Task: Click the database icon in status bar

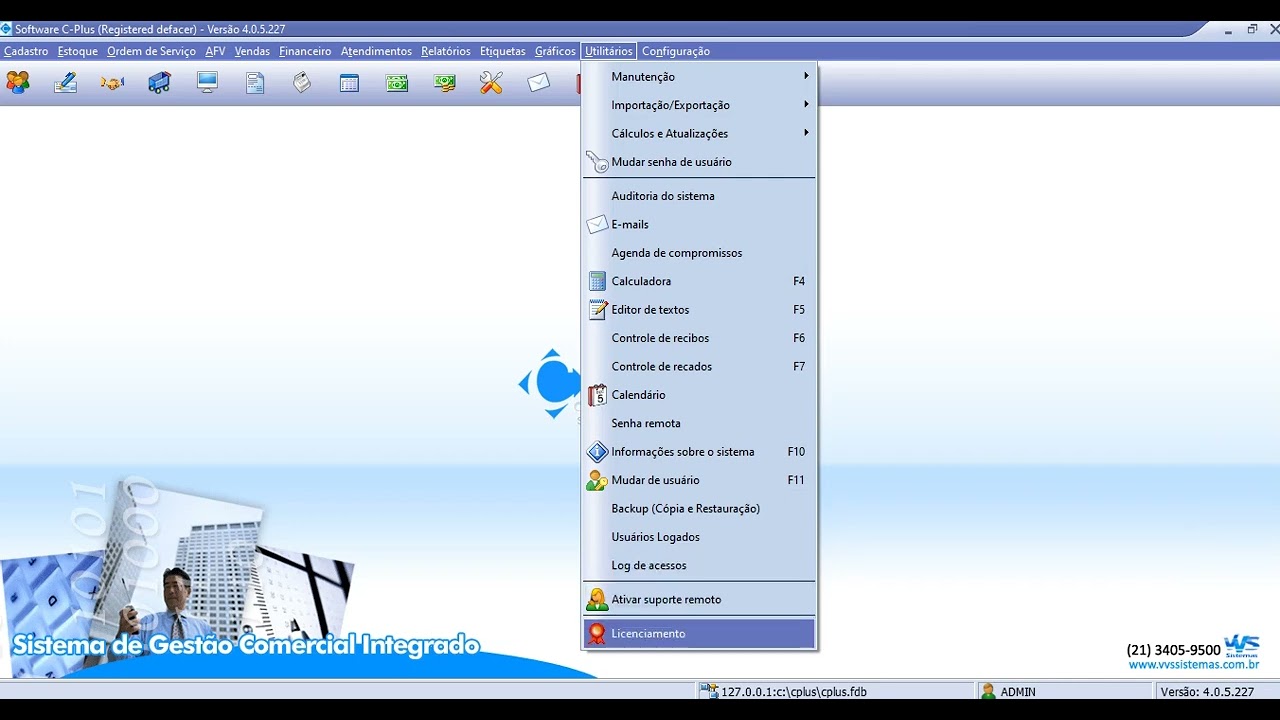Action: pos(709,691)
